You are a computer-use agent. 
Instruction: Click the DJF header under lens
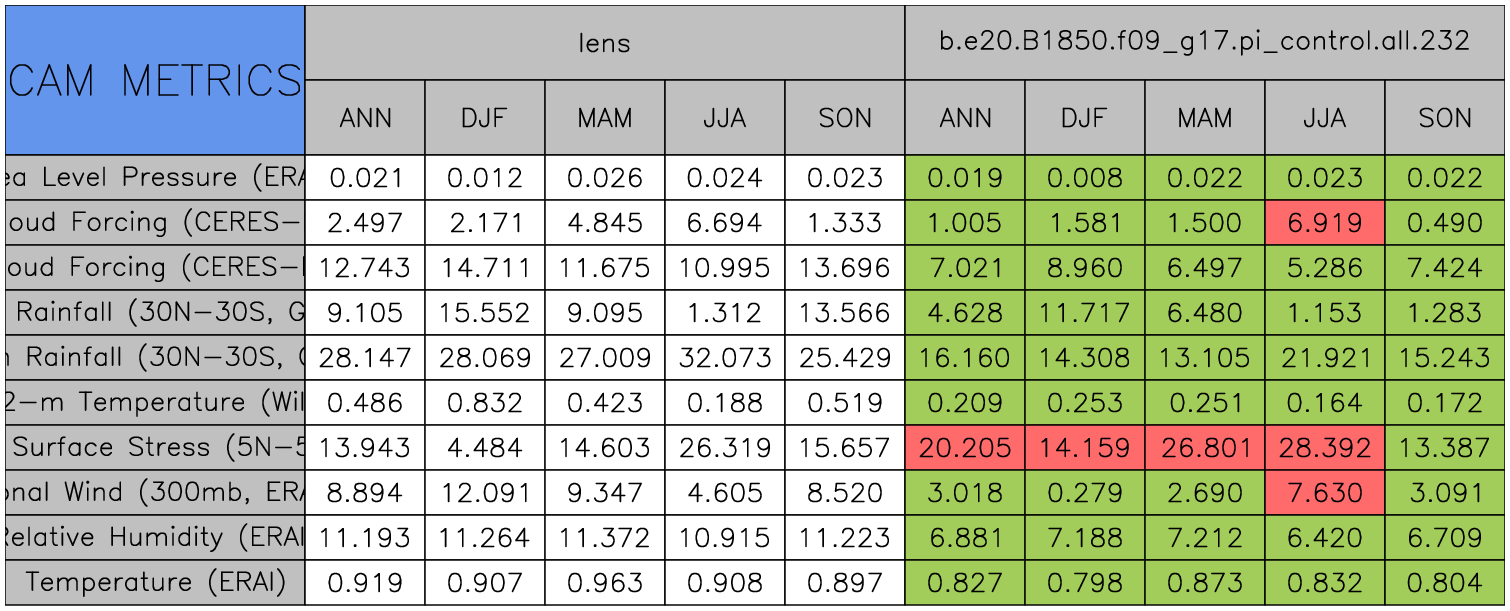(x=485, y=118)
